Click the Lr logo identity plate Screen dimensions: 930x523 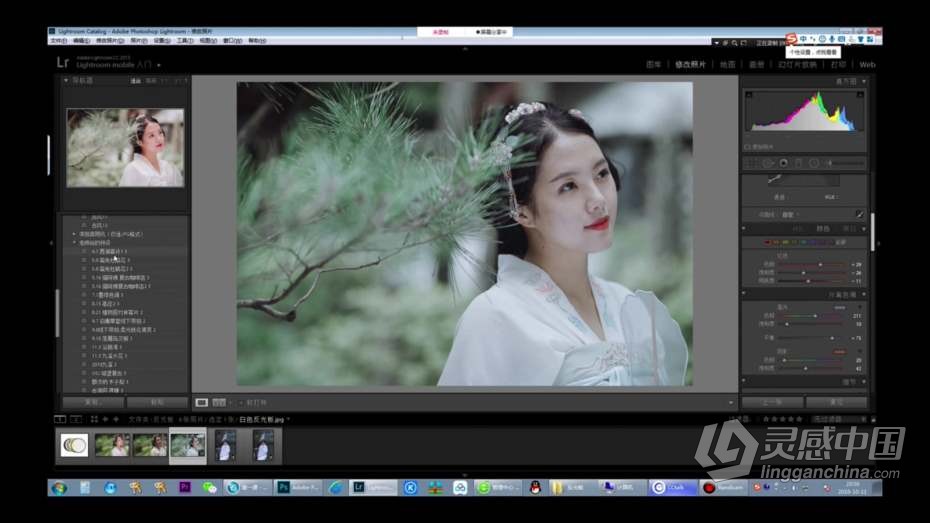click(x=63, y=63)
